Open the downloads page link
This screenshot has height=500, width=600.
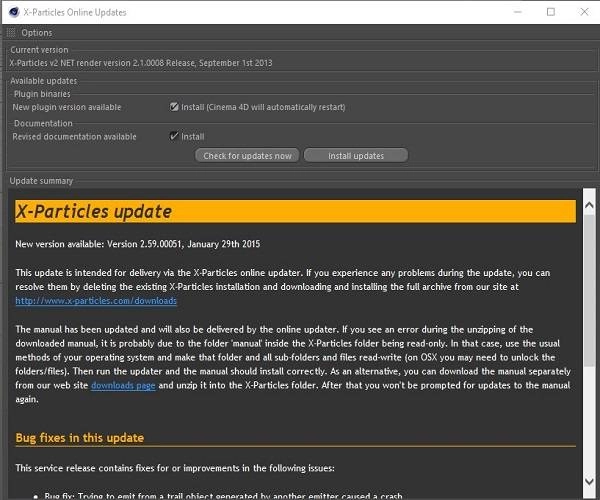123,385
